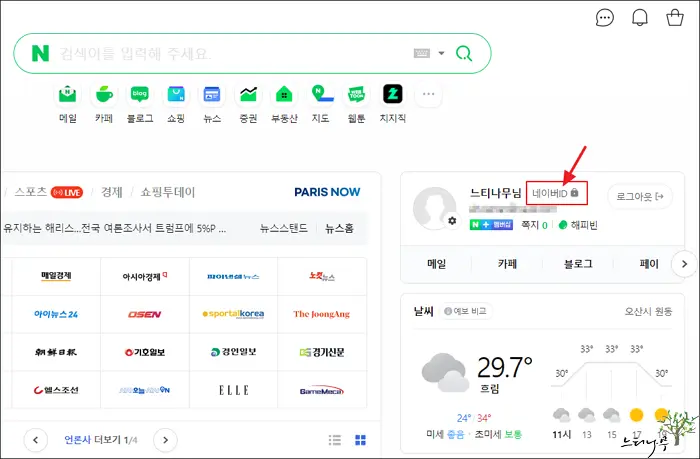The height and width of the screenshot is (459, 700).
Task: Open the ELLE press logo
Action: 233,390
